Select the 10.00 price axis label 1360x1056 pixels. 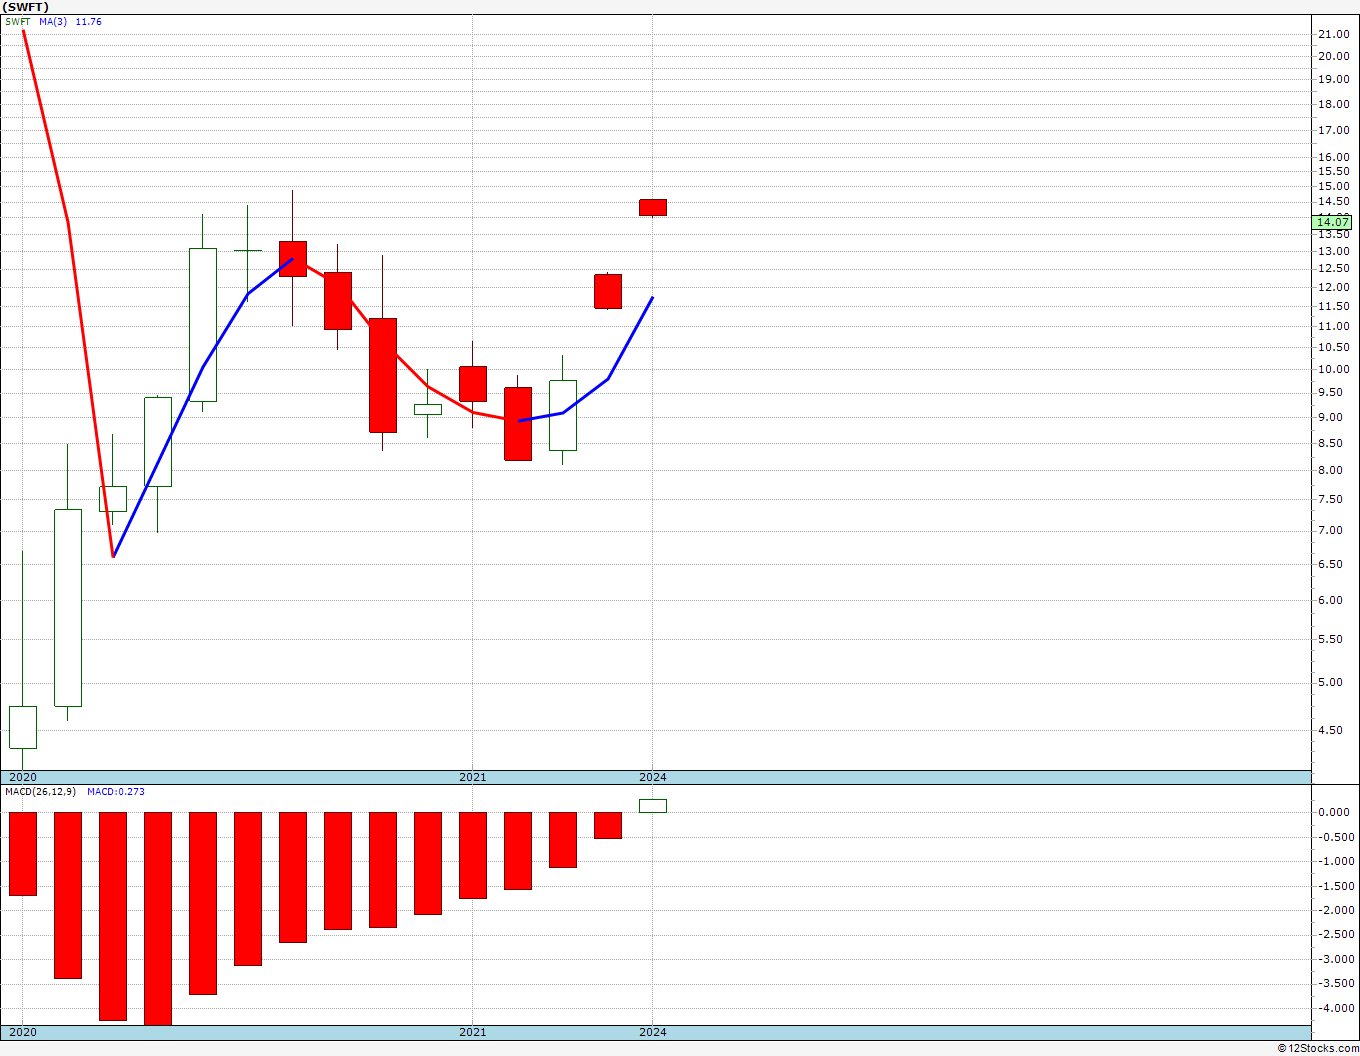click(1333, 369)
